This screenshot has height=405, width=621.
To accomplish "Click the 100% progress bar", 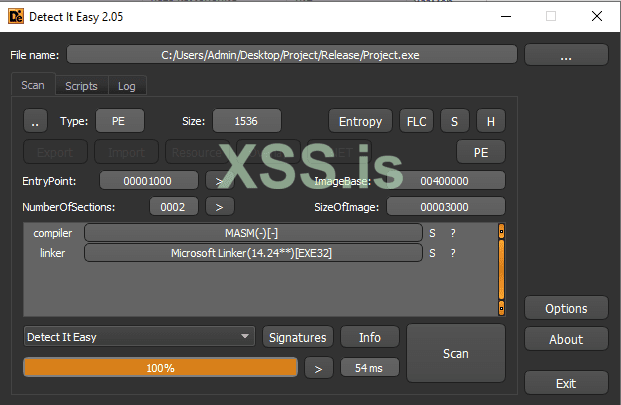I will tap(160, 367).
